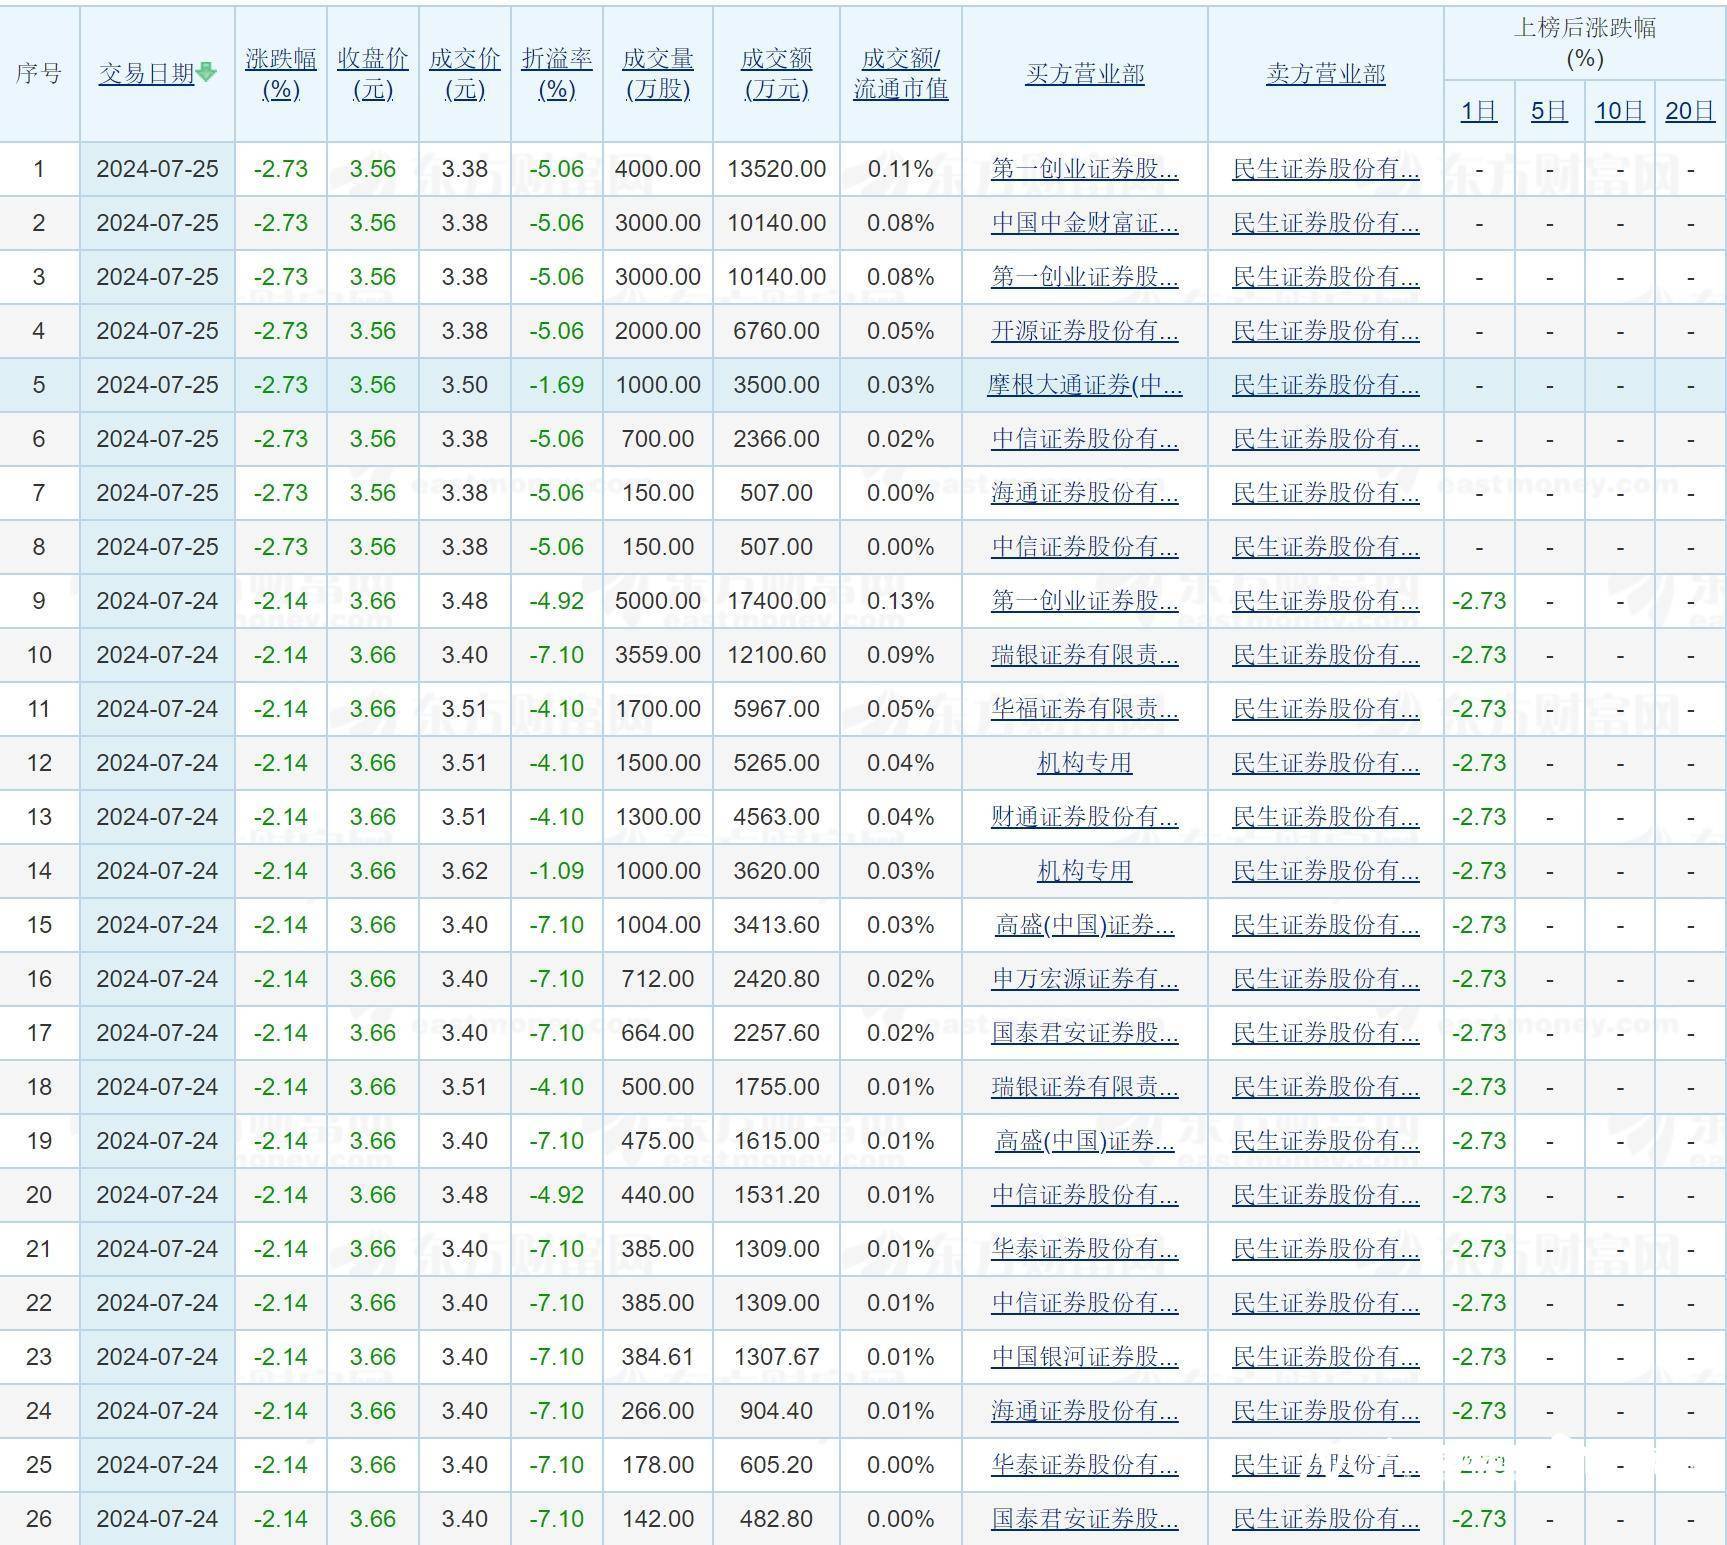Select 折溢率 -1.69 cell in row 5

(x=557, y=385)
